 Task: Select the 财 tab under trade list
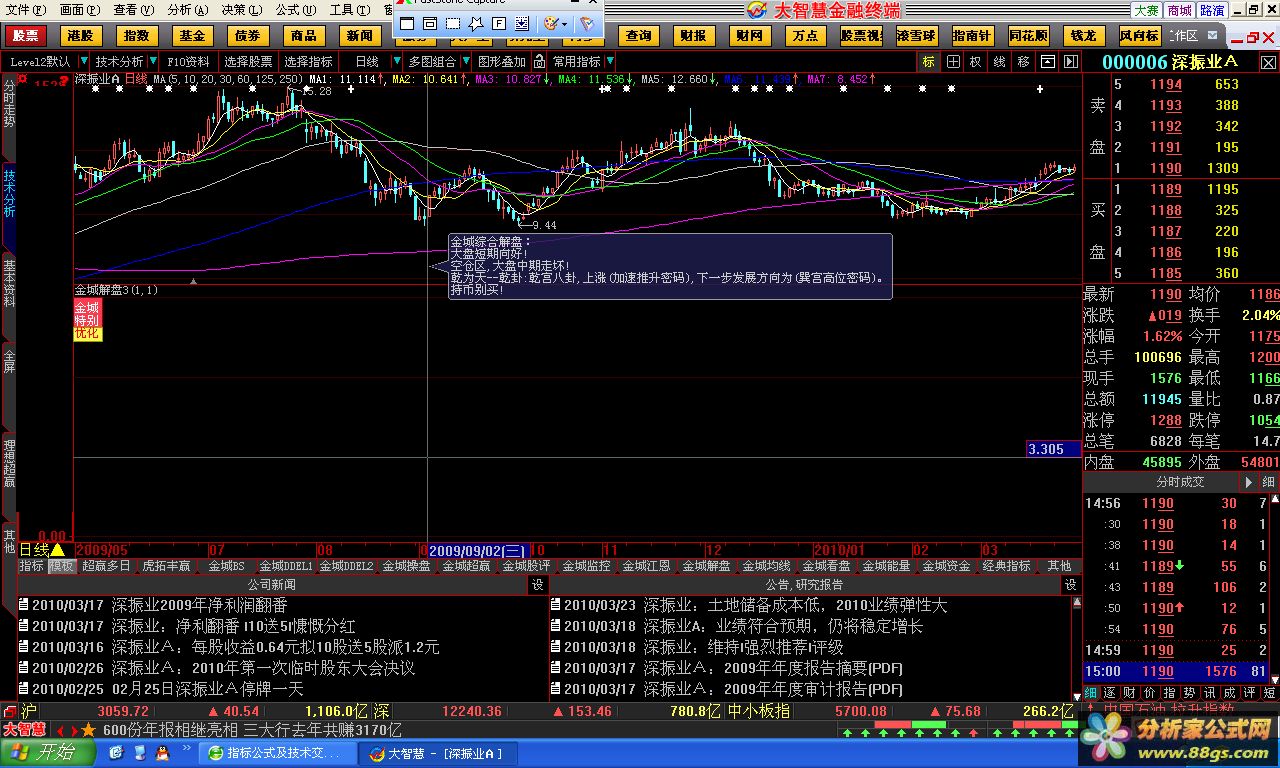pos(1129,692)
